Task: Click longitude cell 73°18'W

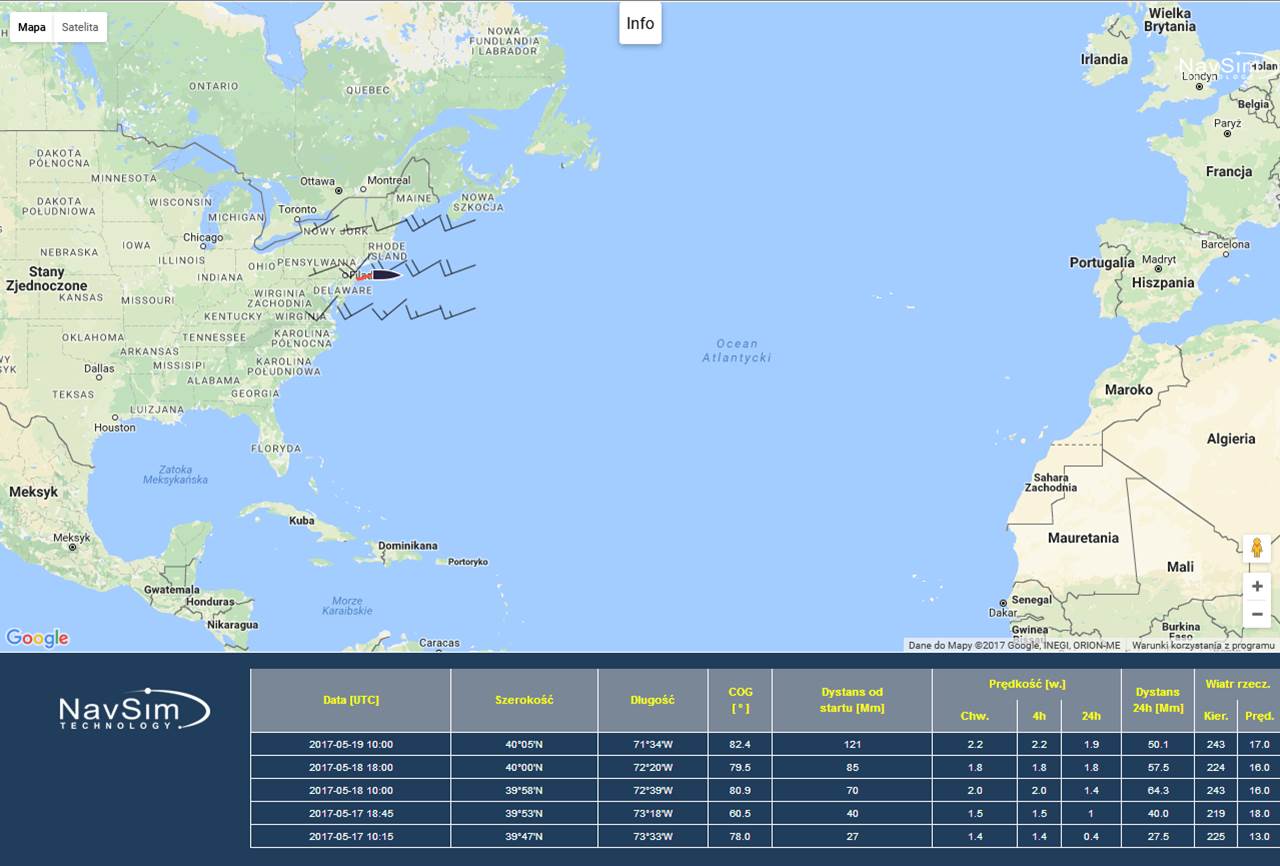Action: (x=652, y=813)
